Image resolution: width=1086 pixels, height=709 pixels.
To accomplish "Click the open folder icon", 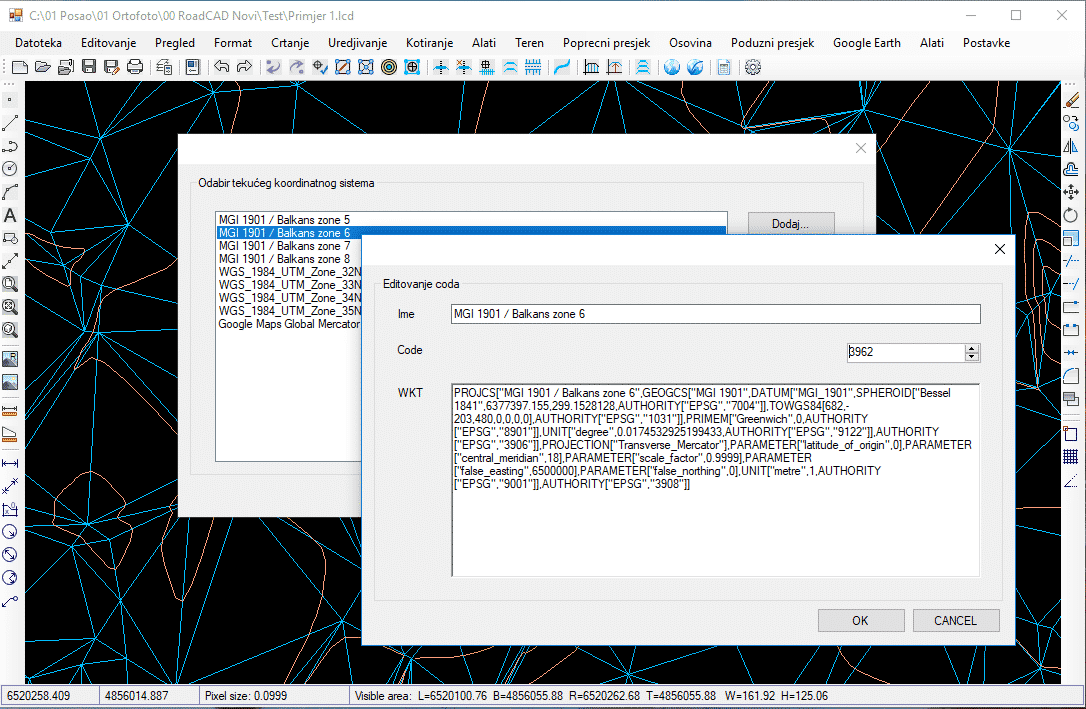I will 42,67.
